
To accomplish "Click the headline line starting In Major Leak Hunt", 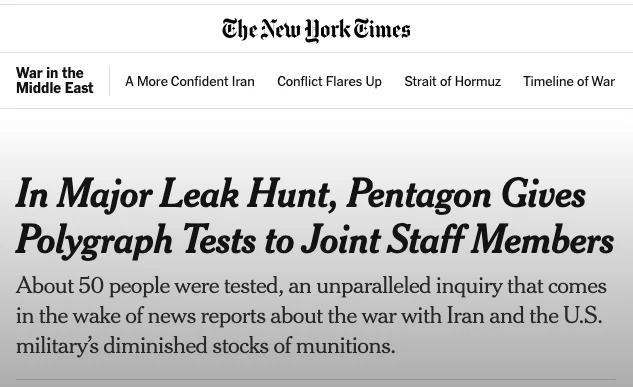I will click(x=301, y=195).
